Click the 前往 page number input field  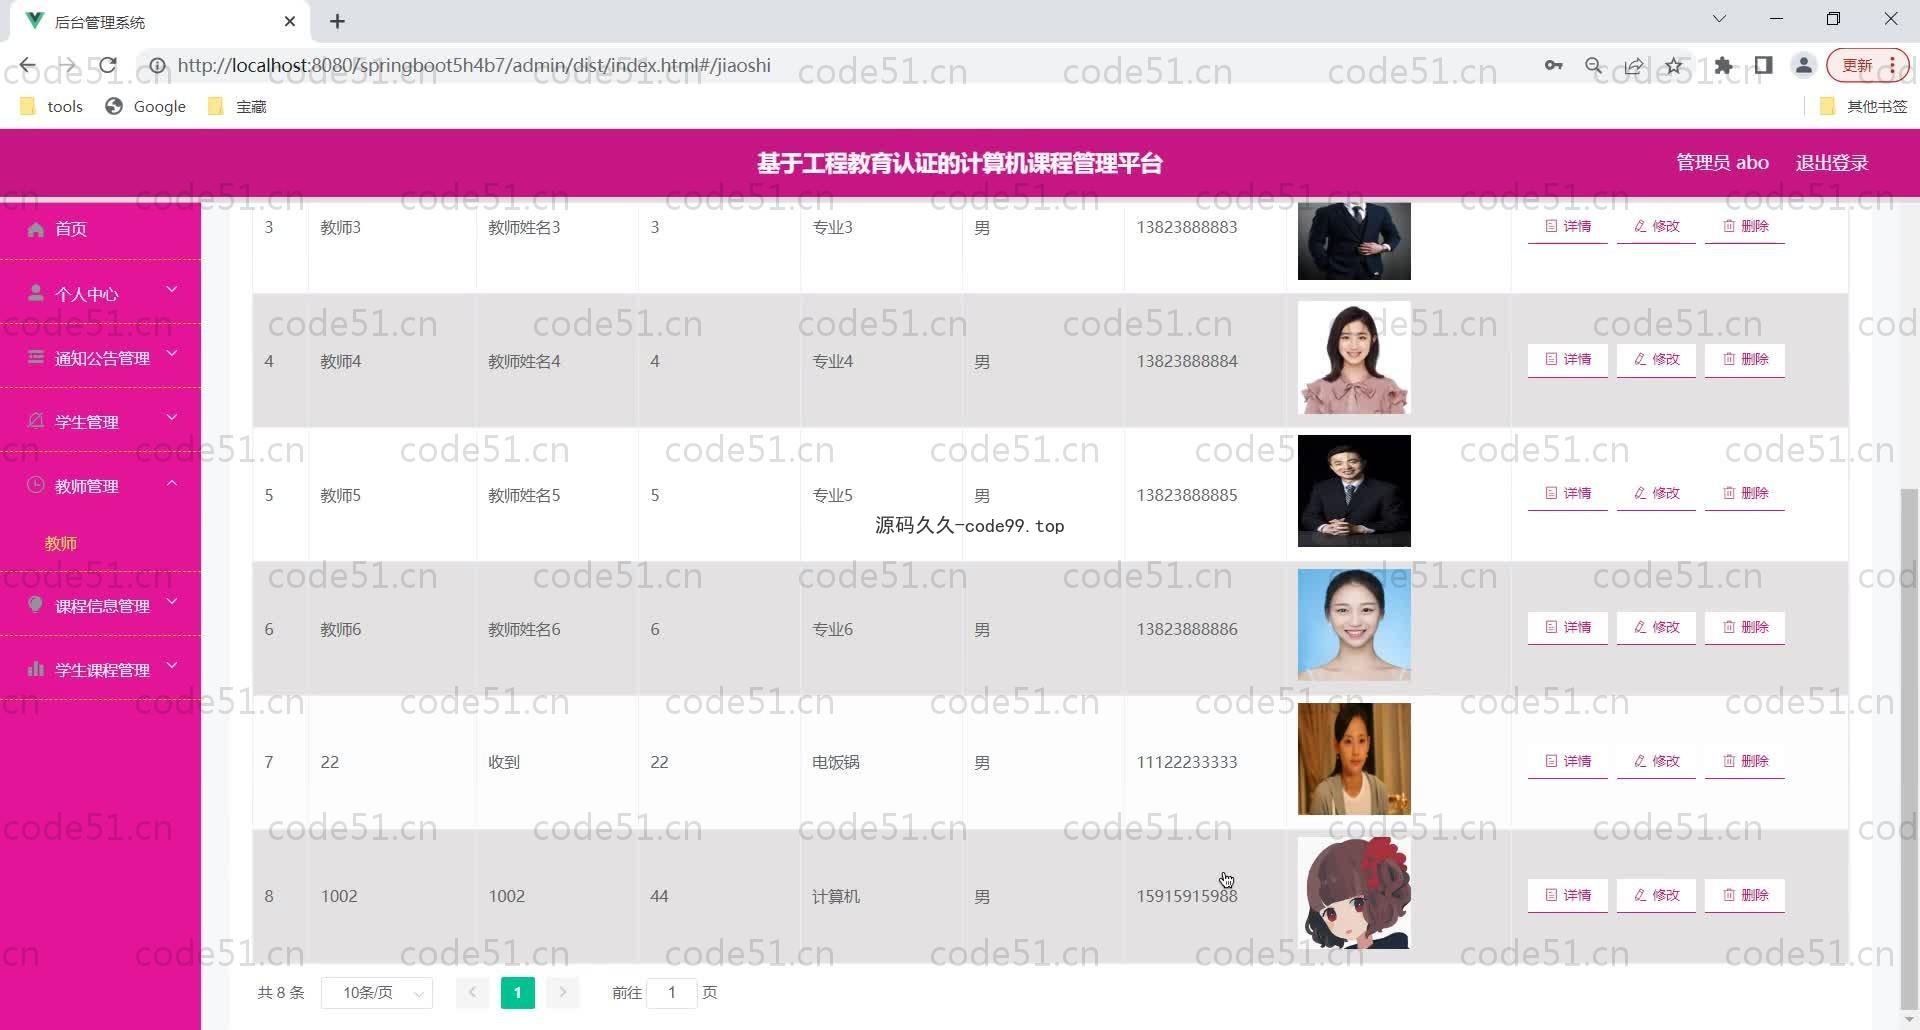pos(672,993)
